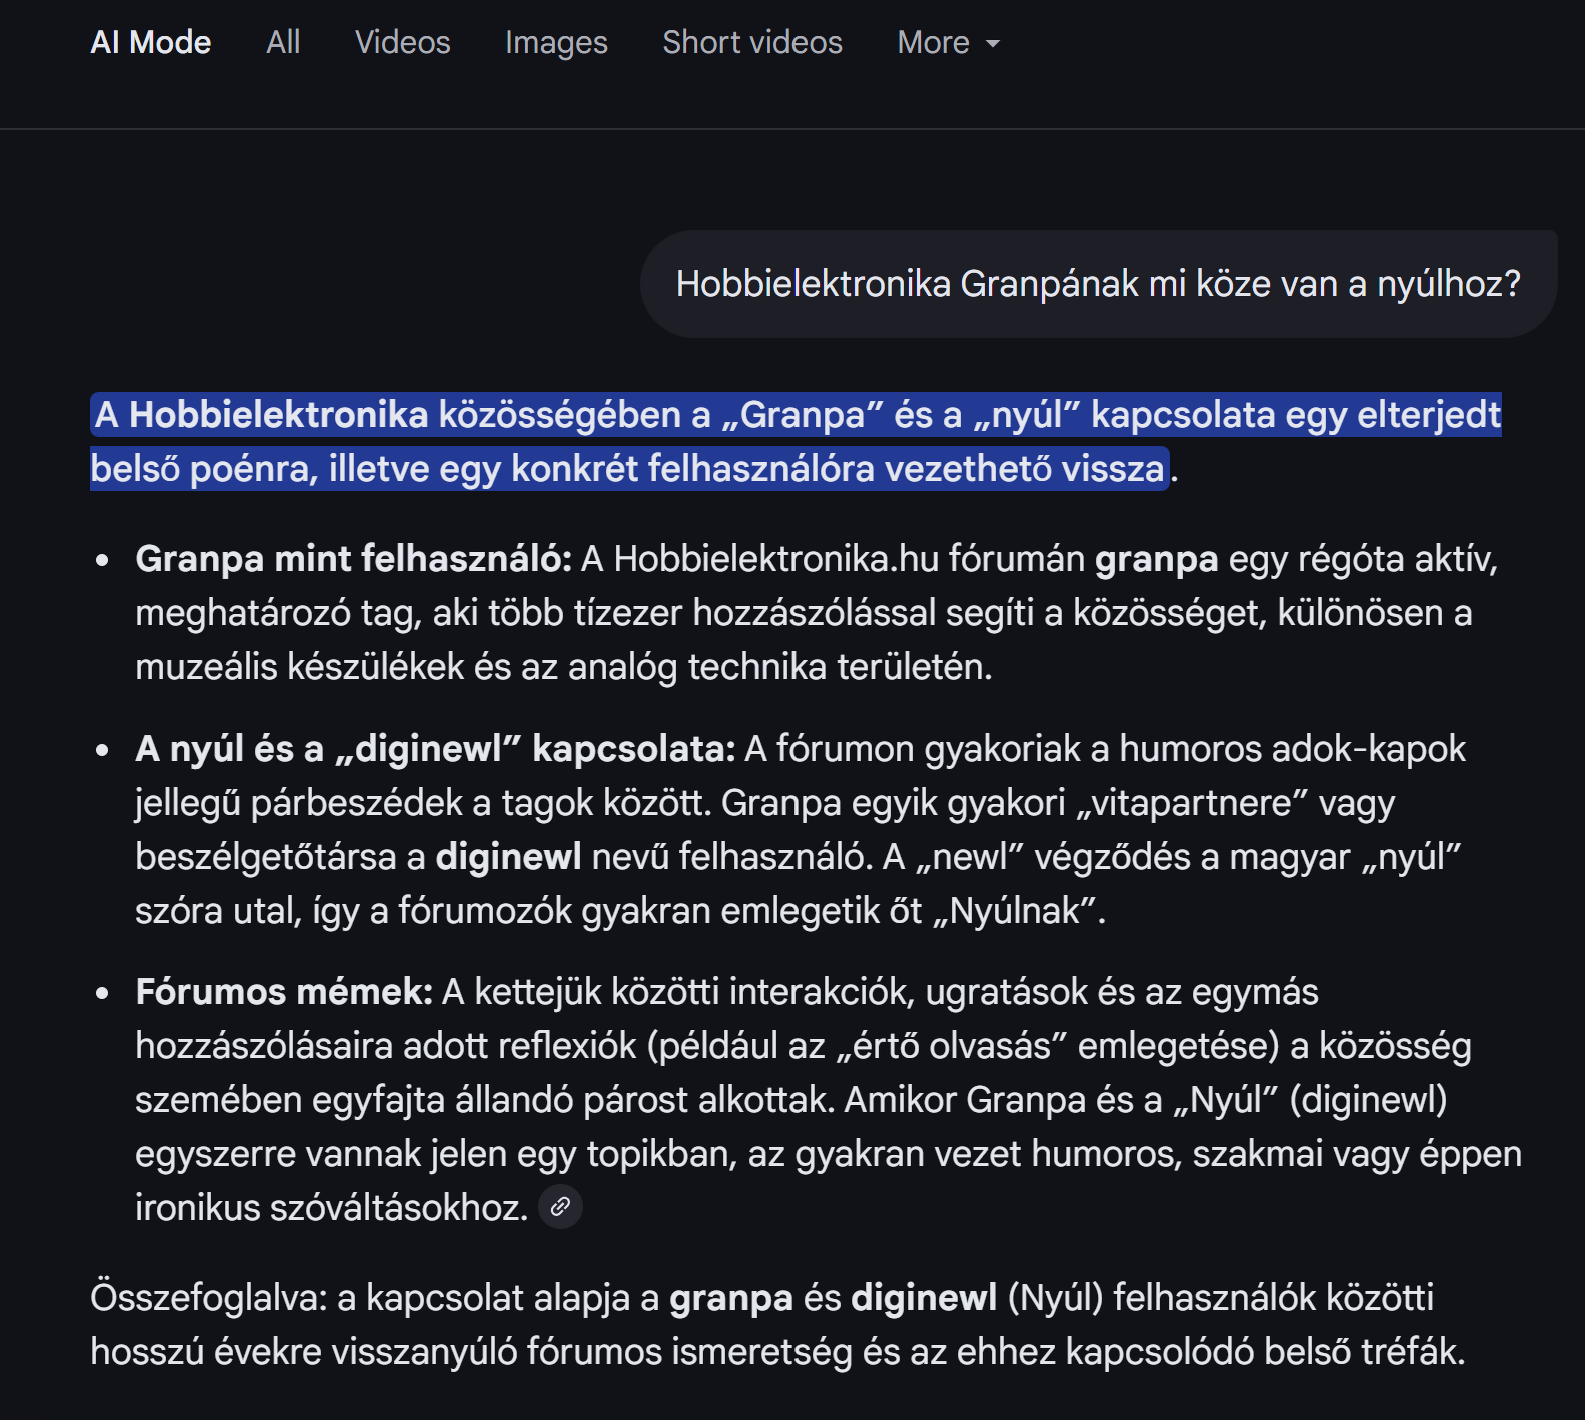Click bold 'diginewl' in the Összefoglalva paragraph
This screenshot has height=1420, width=1585.
[x=924, y=1298]
